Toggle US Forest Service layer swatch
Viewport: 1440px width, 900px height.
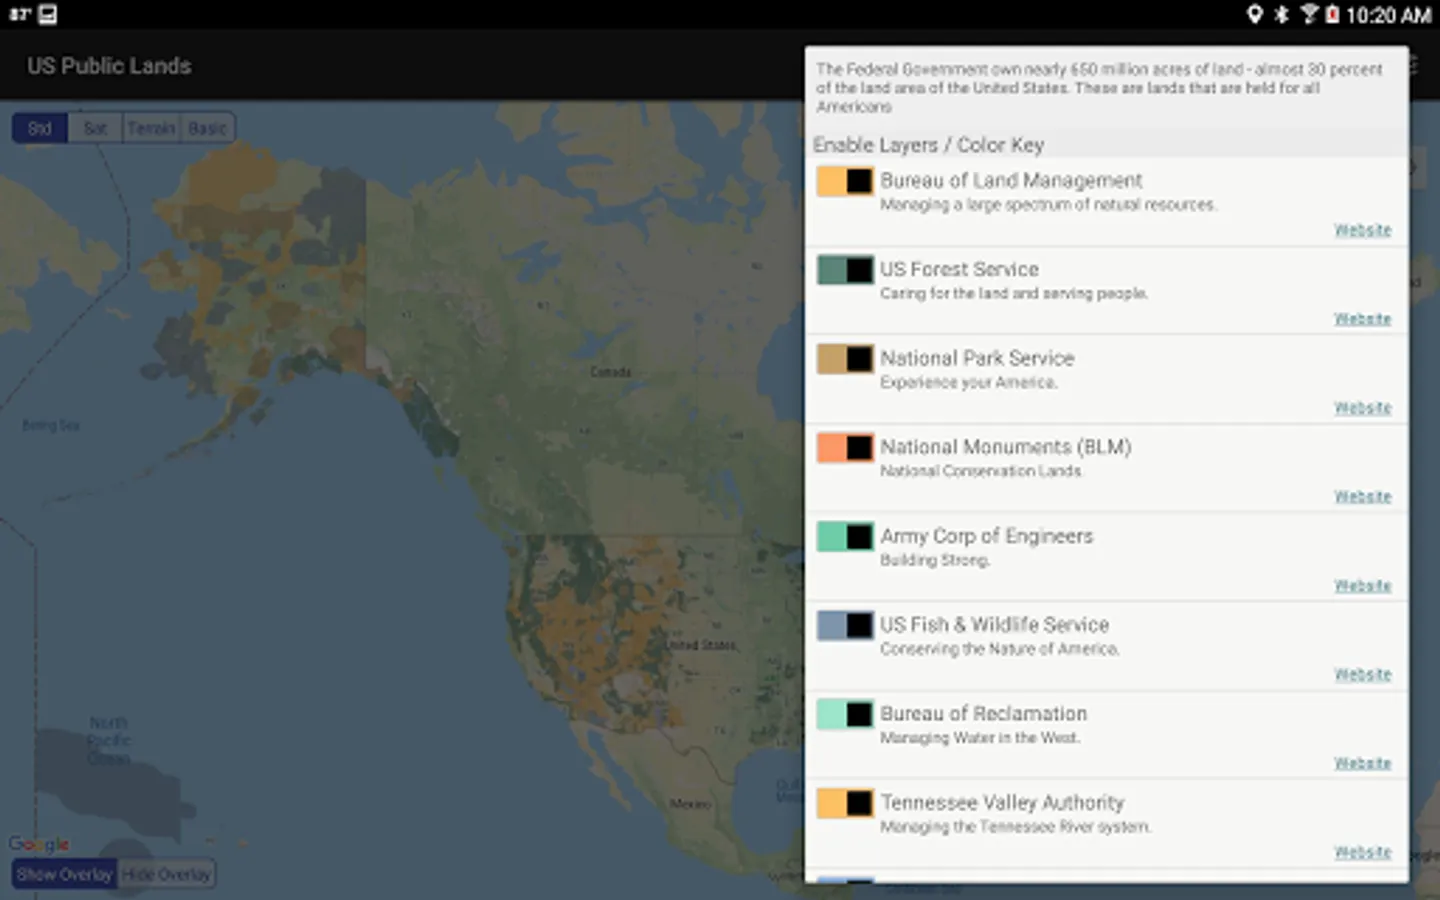845,270
